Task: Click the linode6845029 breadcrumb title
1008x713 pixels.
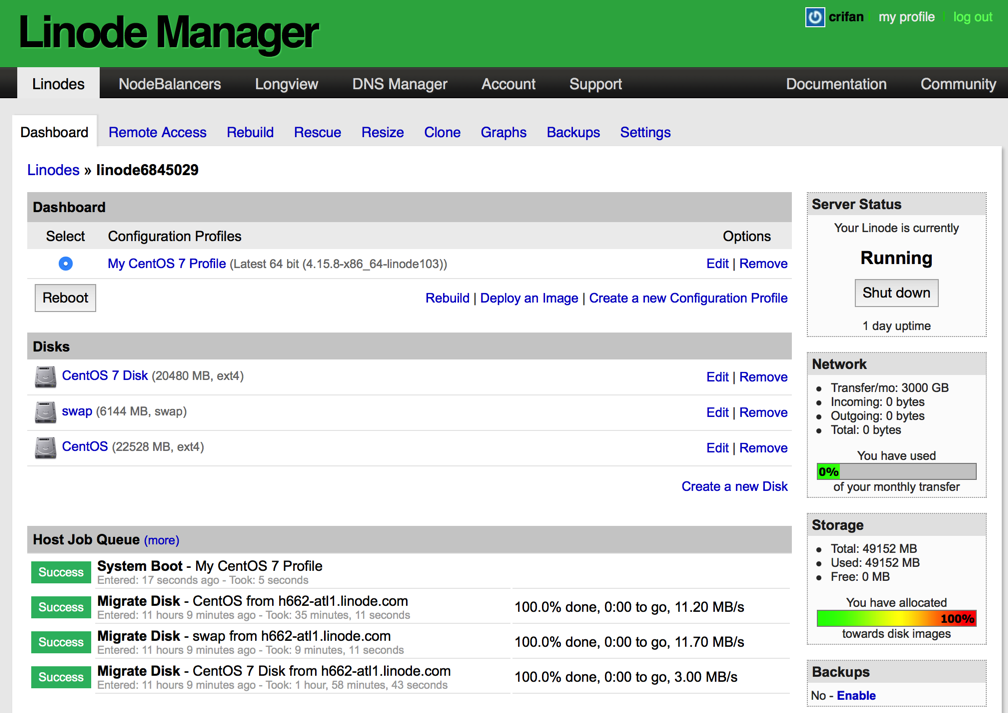Action: coord(147,170)
